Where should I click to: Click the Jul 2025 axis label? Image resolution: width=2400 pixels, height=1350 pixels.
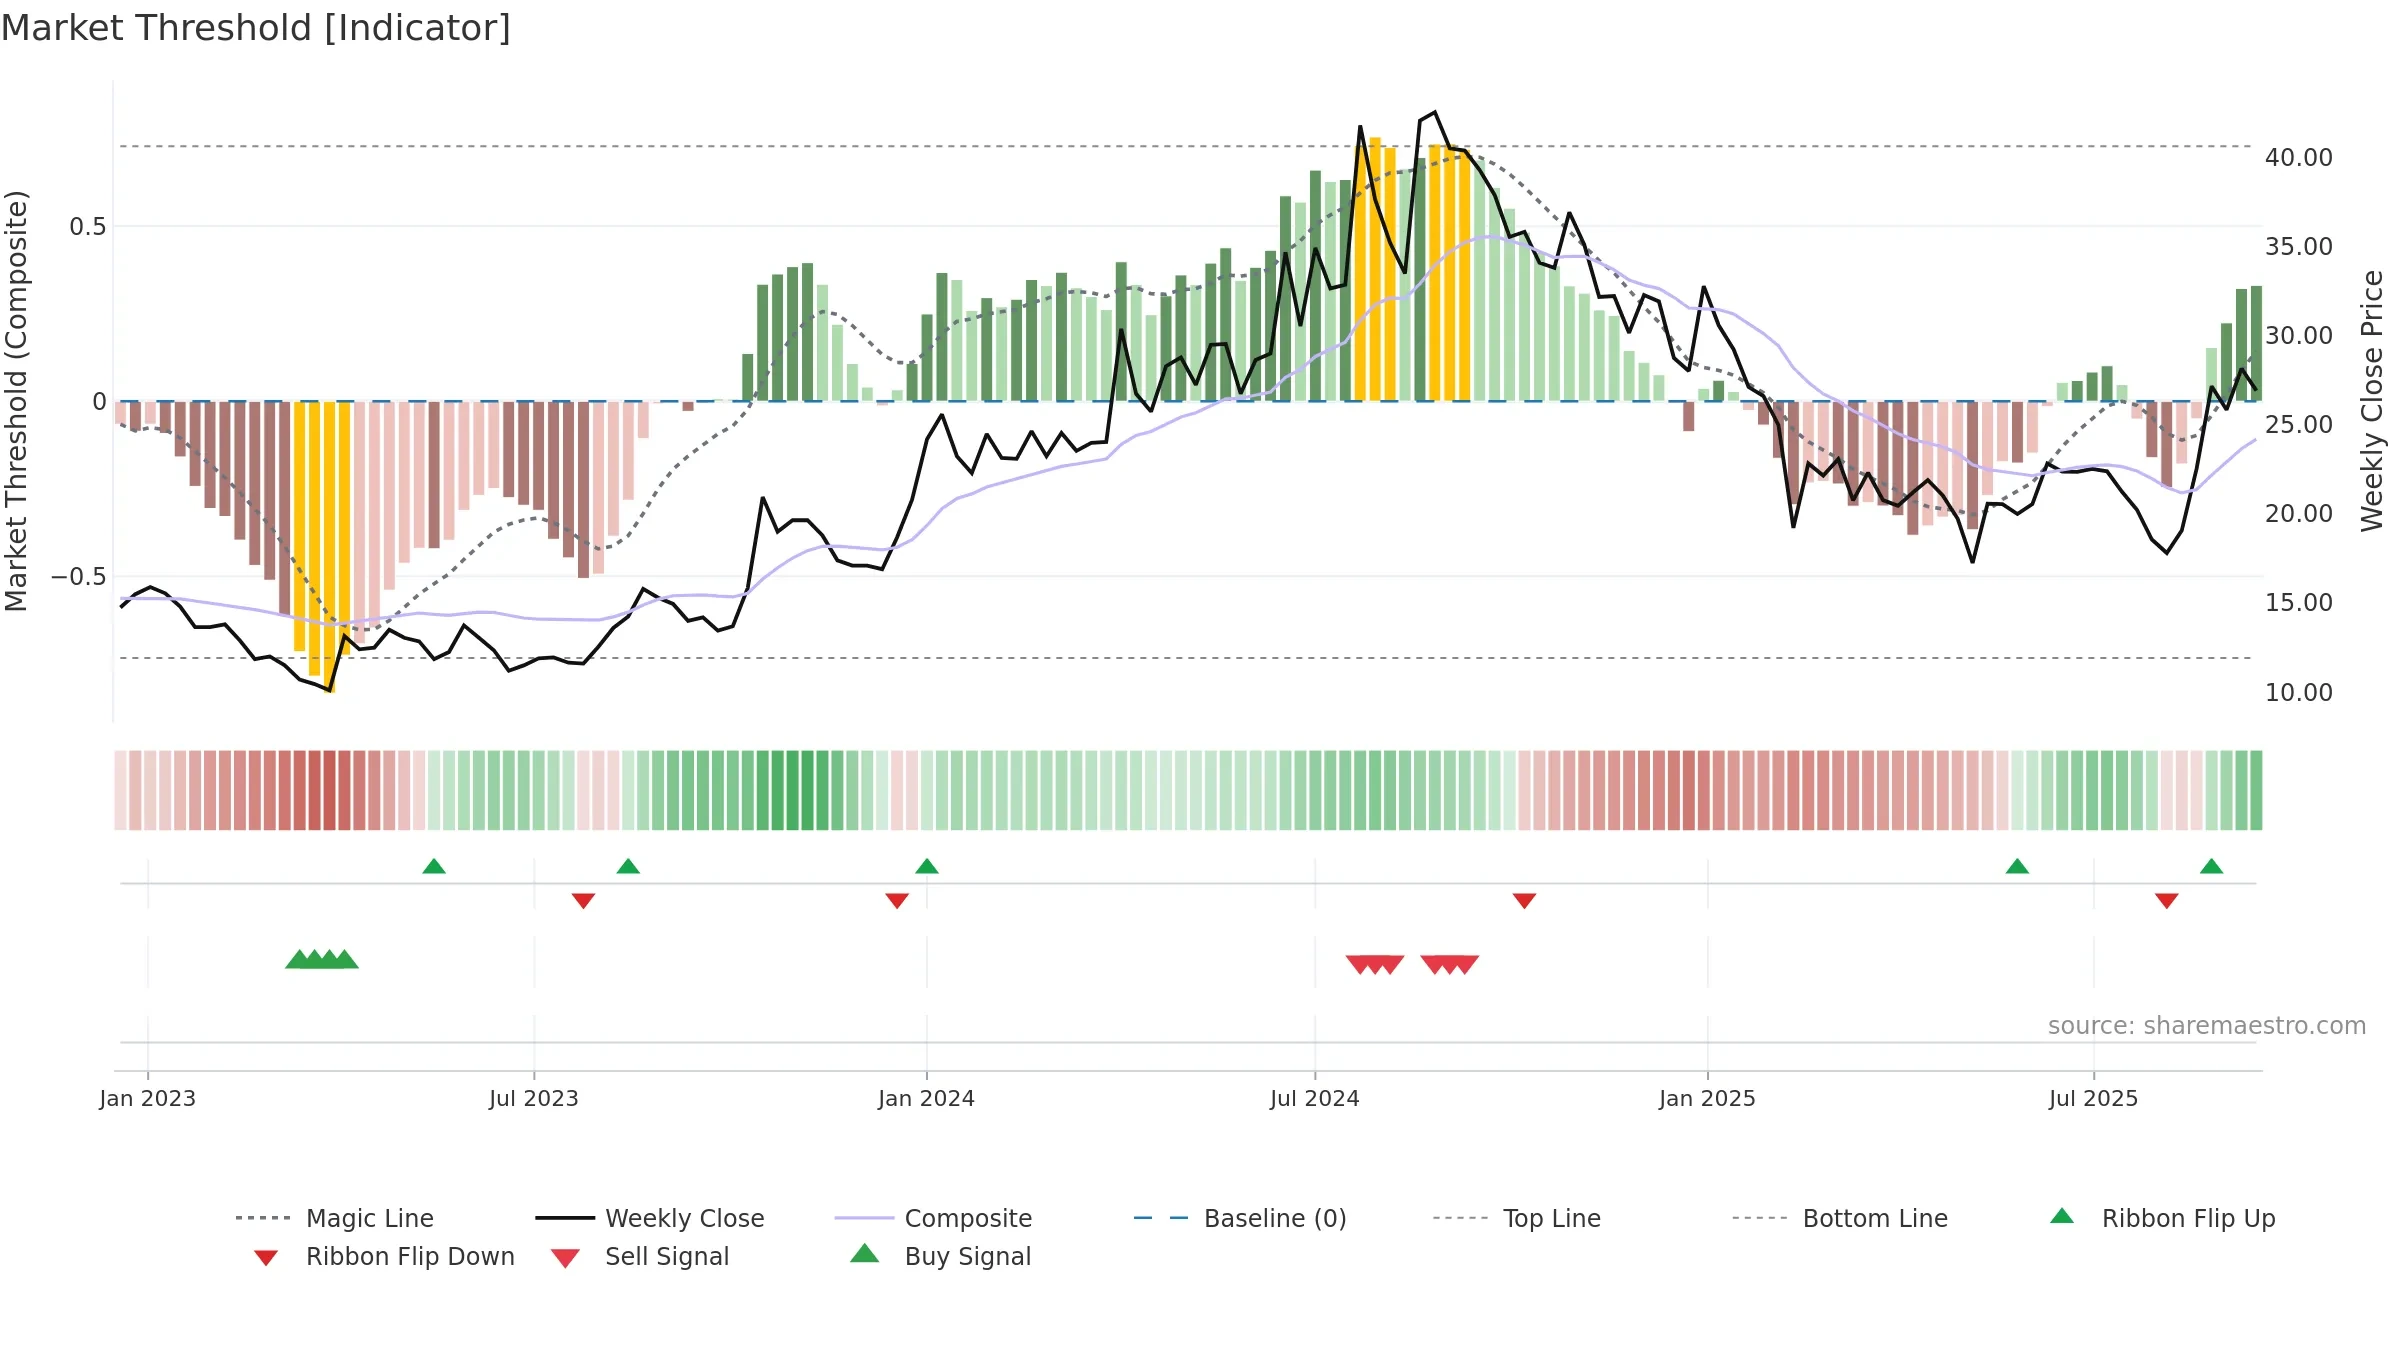pyautogui.click(x=2094, y=1098)
